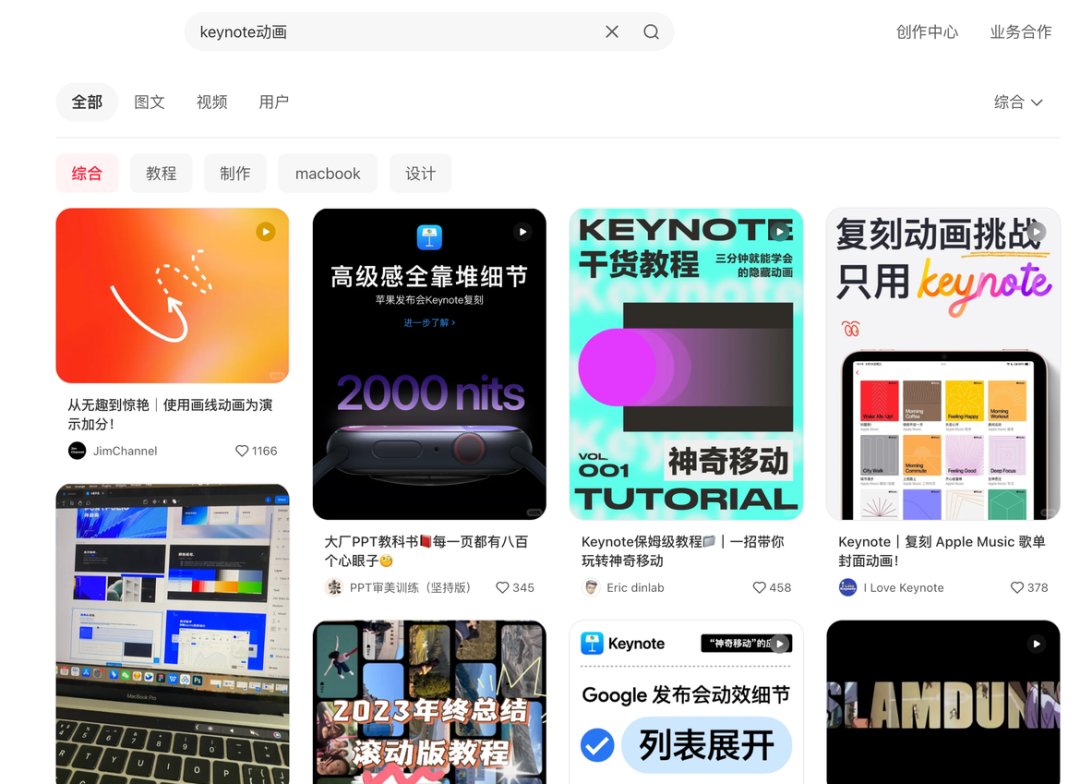Image resolution: width=1080 pixels, height=784 pixels.
Task: Like the Apple Music 封面动画 post
Action: (1016, 587)
